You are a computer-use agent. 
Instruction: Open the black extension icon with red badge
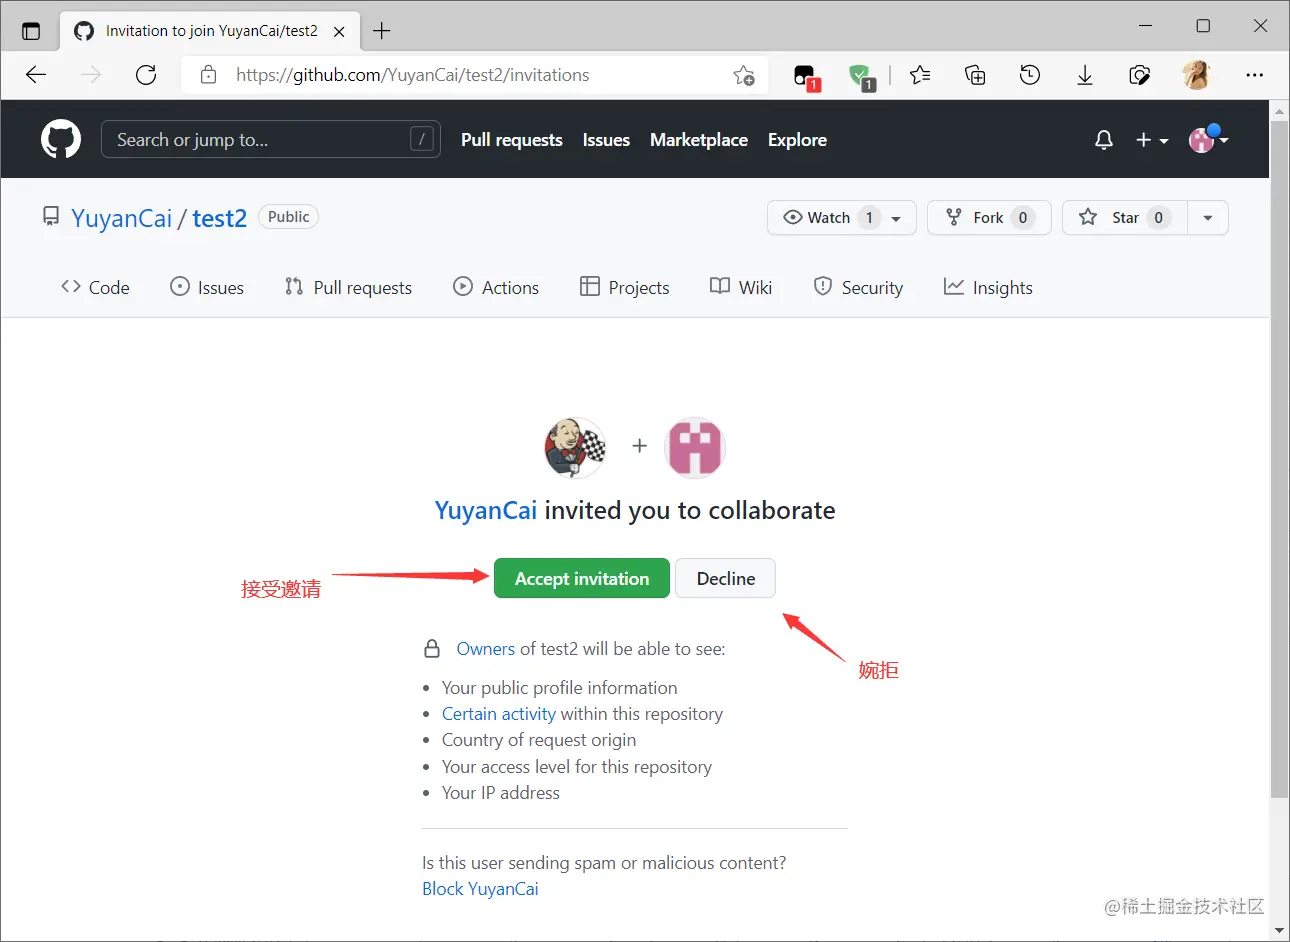pyautogui.click(x=806, y=76)
